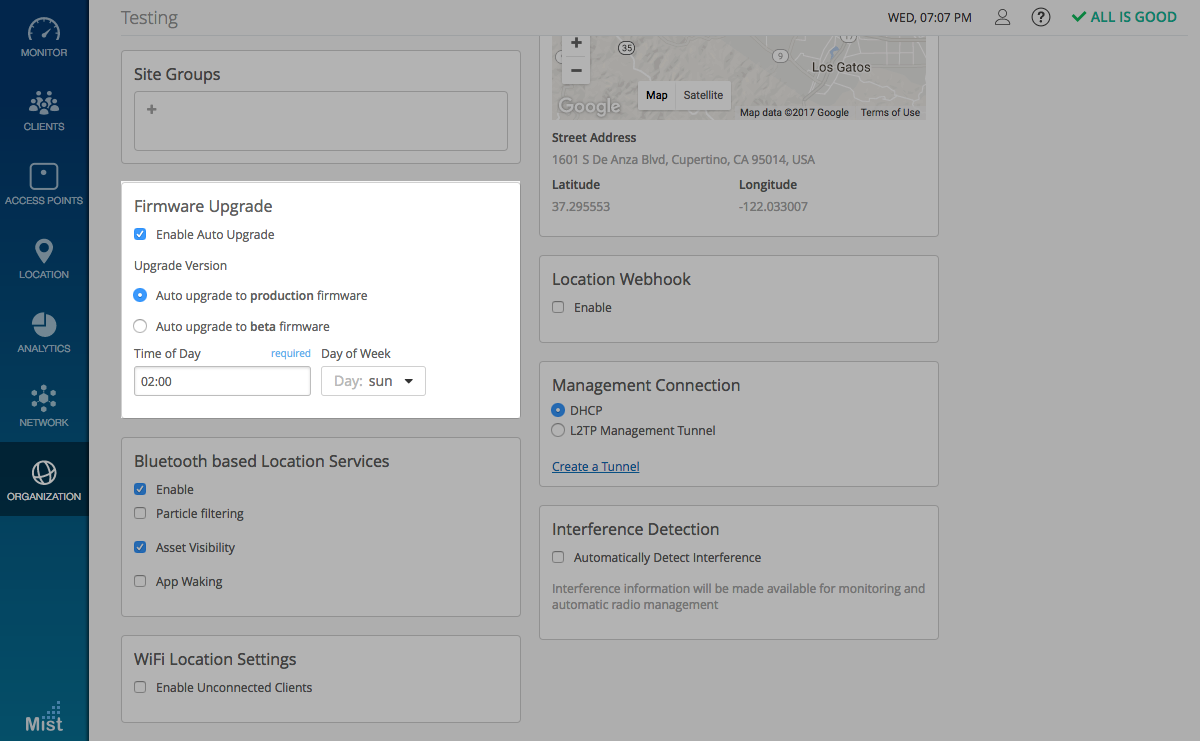Open the help question mark icon

pos(1041,17)
